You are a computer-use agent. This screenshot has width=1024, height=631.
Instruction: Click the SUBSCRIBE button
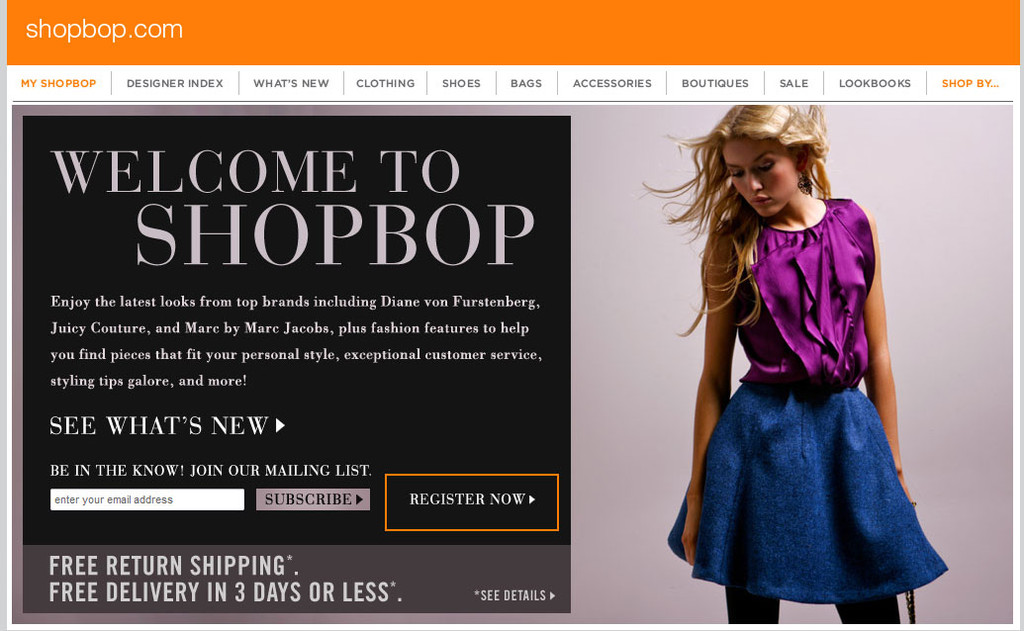point(313,500)
